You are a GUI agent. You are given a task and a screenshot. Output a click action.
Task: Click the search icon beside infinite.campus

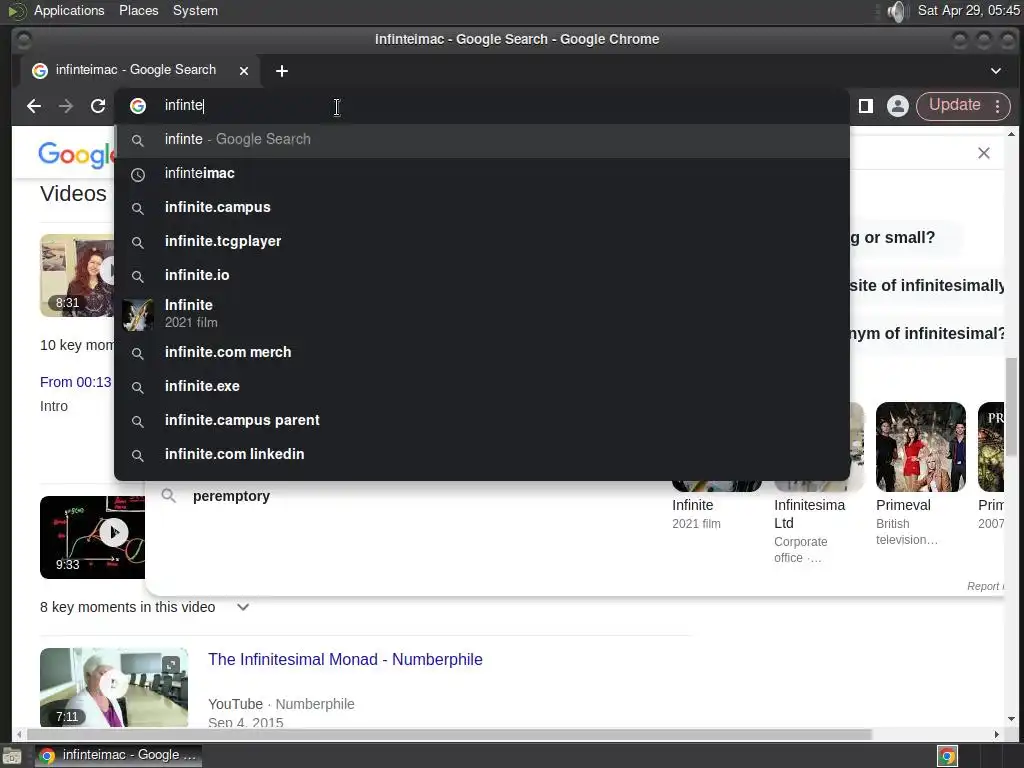[x=138, y=208]
